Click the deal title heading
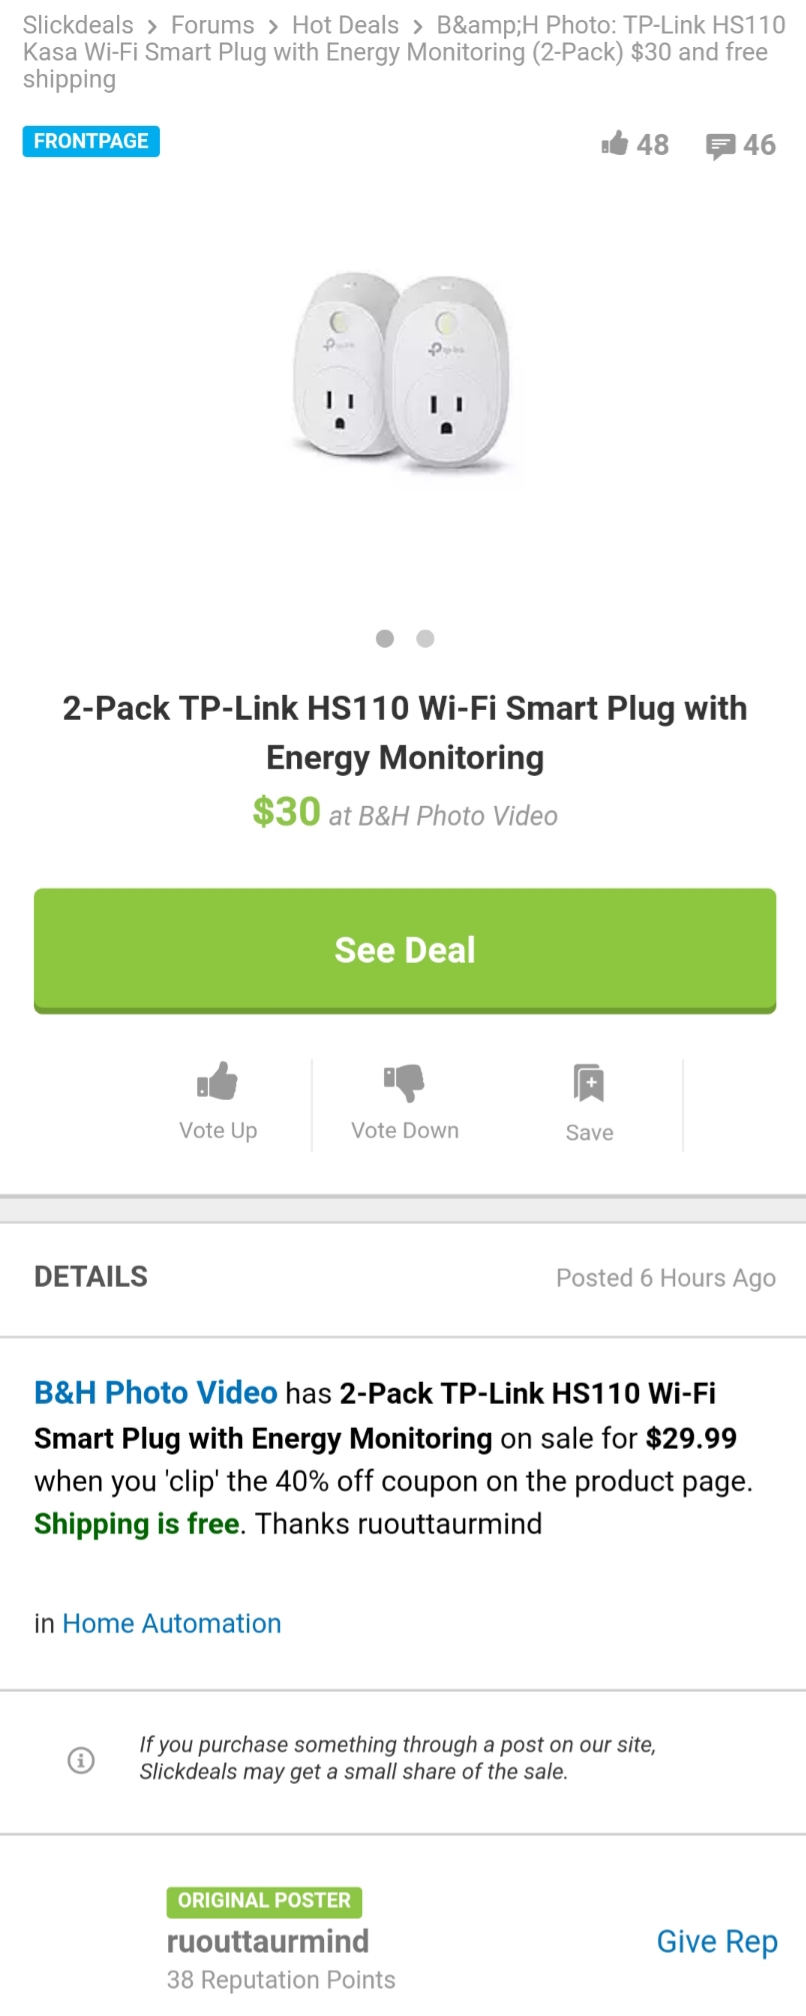806x2016 pixels. coord(404,732)
